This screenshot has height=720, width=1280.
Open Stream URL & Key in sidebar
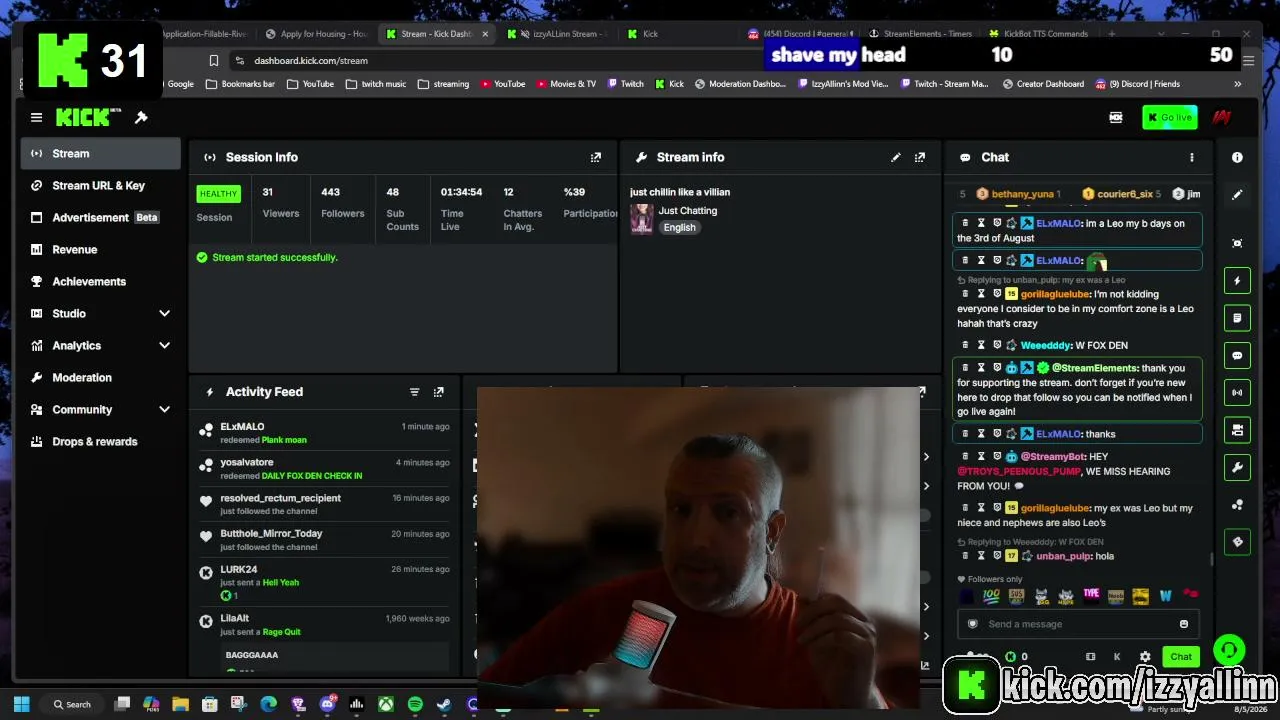pos(100,185)
